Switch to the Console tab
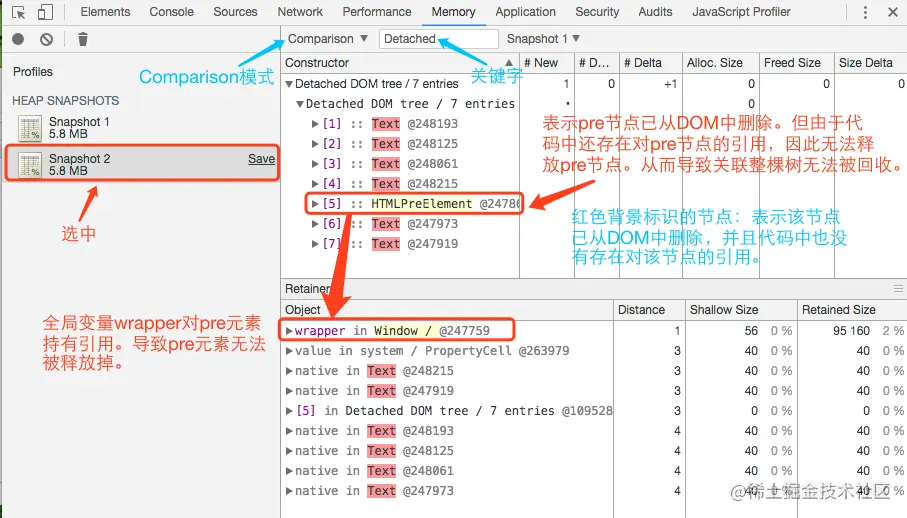This screenshot has width=907, height=518. (x=171, y=12)
